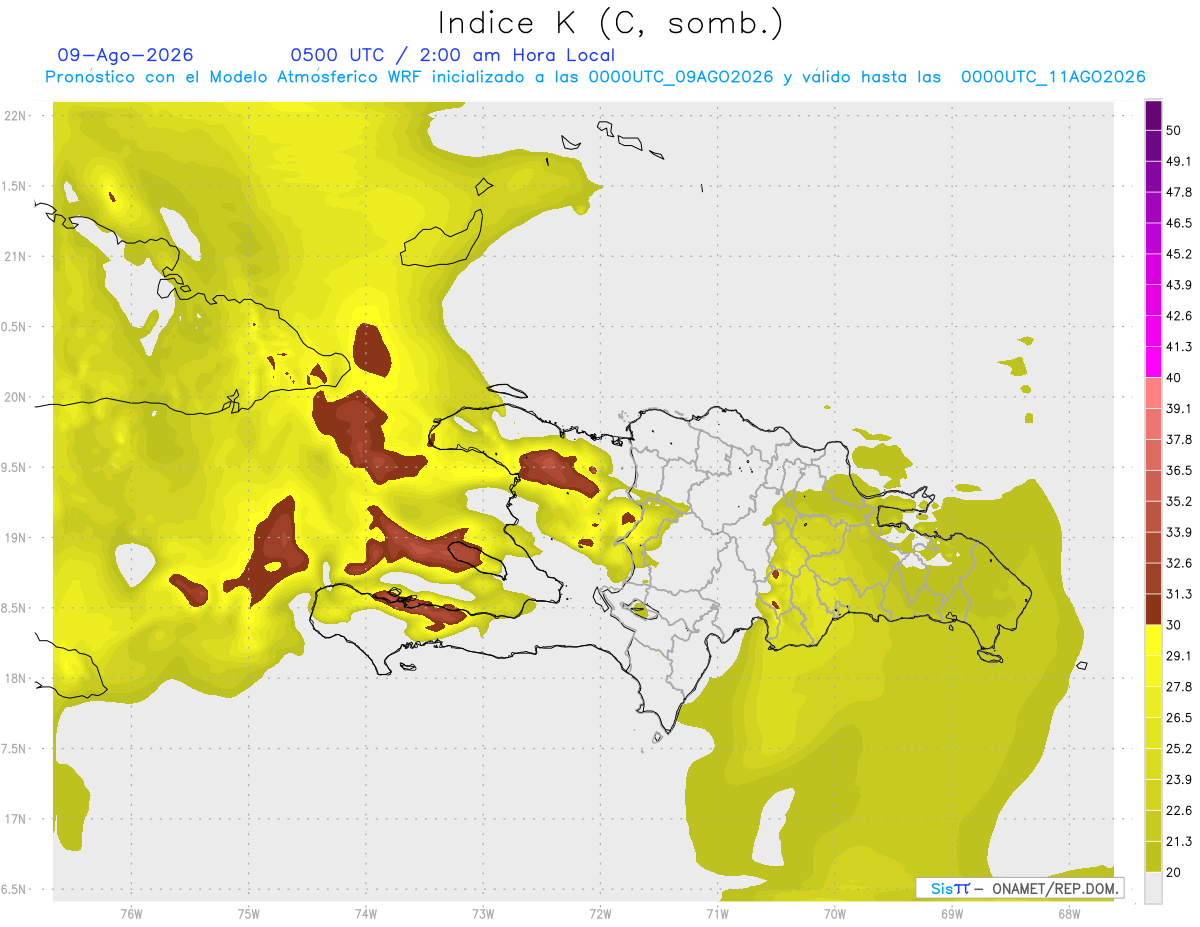
Task: Click the "21N" latitude axis label
Action: point(15,256)
